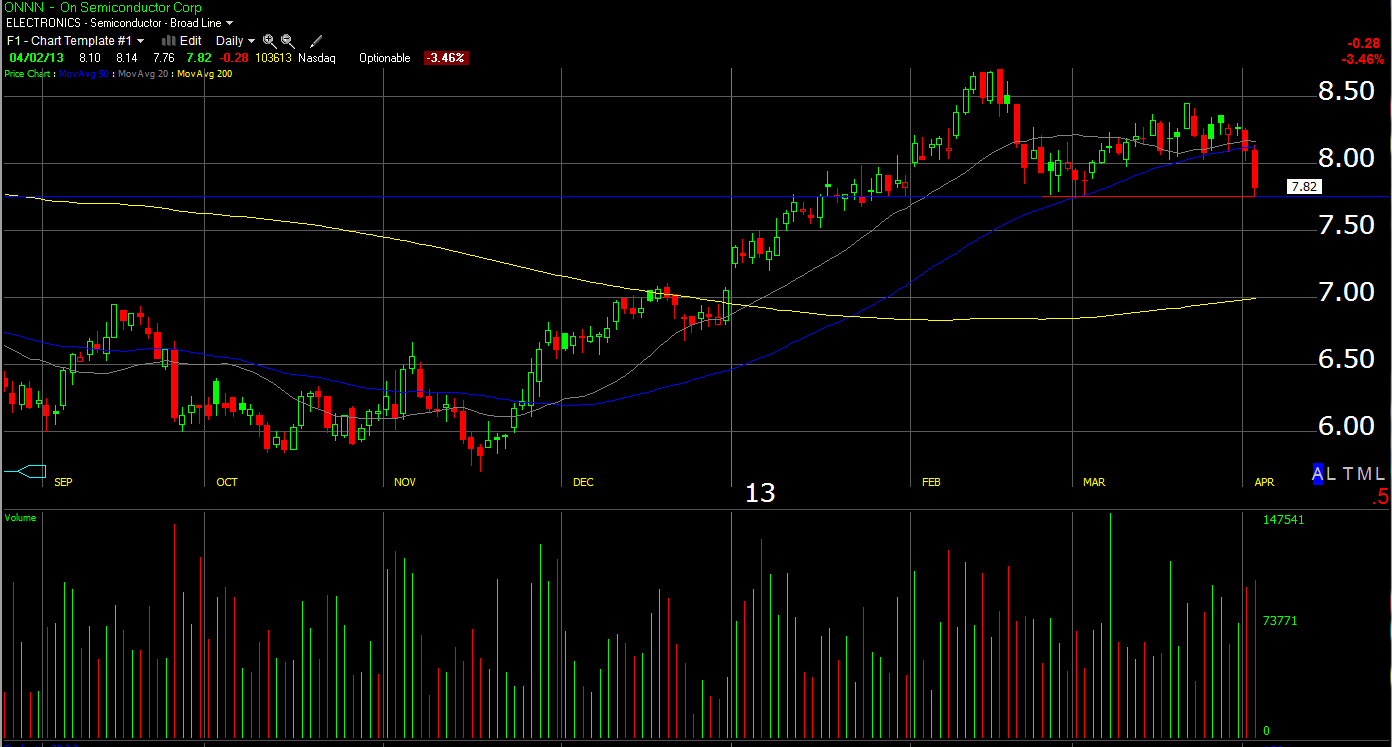This screenshot has width=1392, height=747.
Task: Toggle the highlighted A scale letter
Action: (1318, 475)
